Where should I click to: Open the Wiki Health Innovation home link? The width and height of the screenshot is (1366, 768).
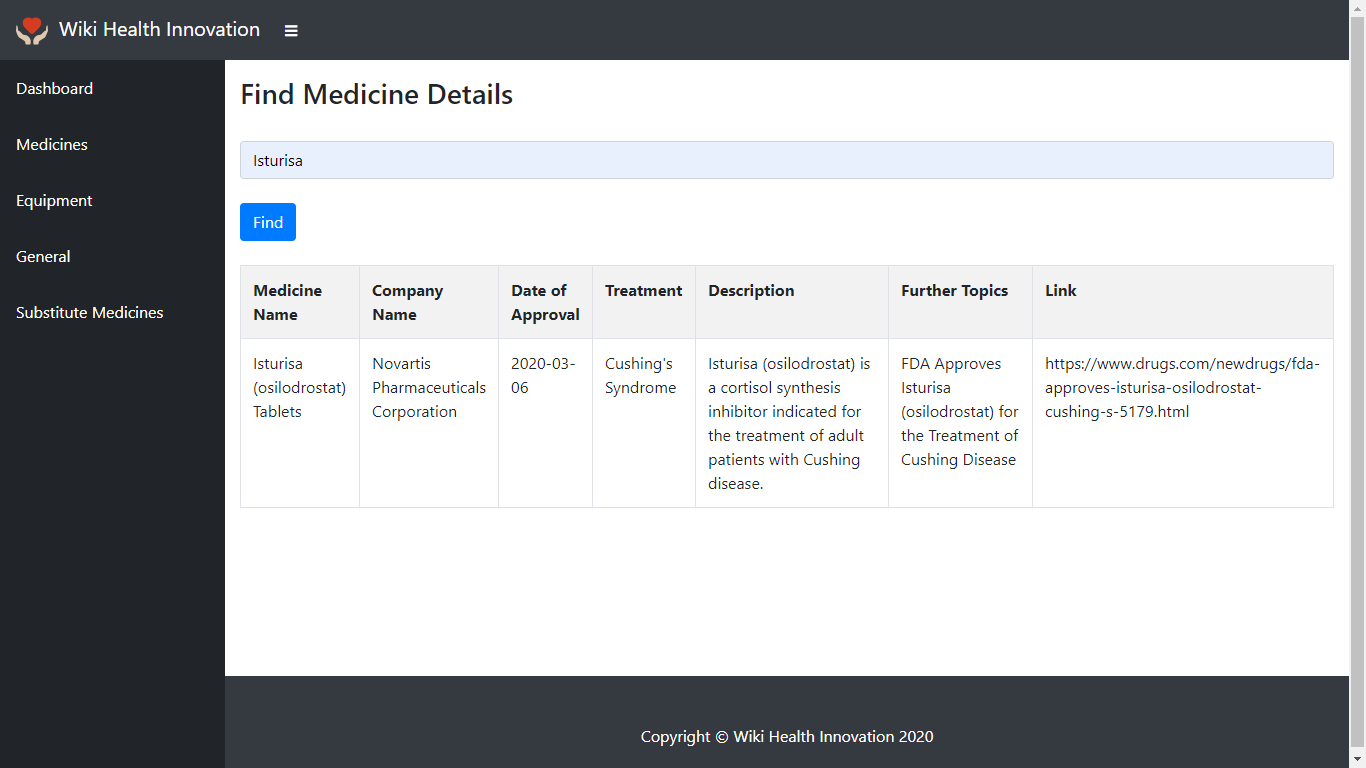click(159, 30)
